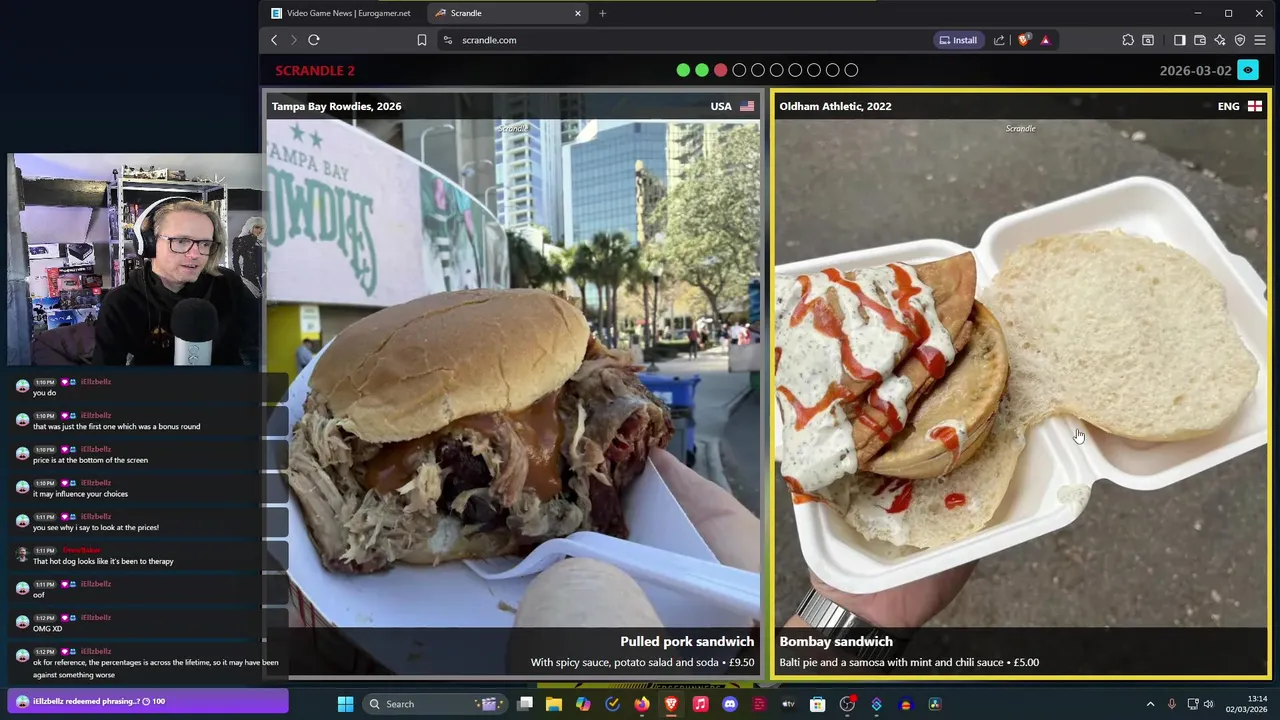This screenshot has width=1280, height=720.
Task: Click the USA flag on left card
Action: 747,106
